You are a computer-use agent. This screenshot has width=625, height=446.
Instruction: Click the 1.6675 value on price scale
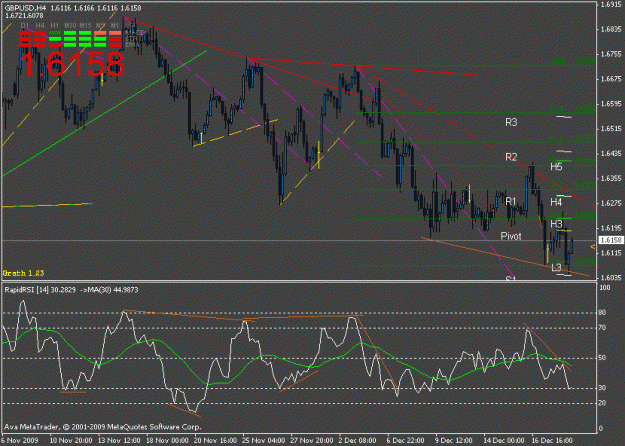(611, 79)
